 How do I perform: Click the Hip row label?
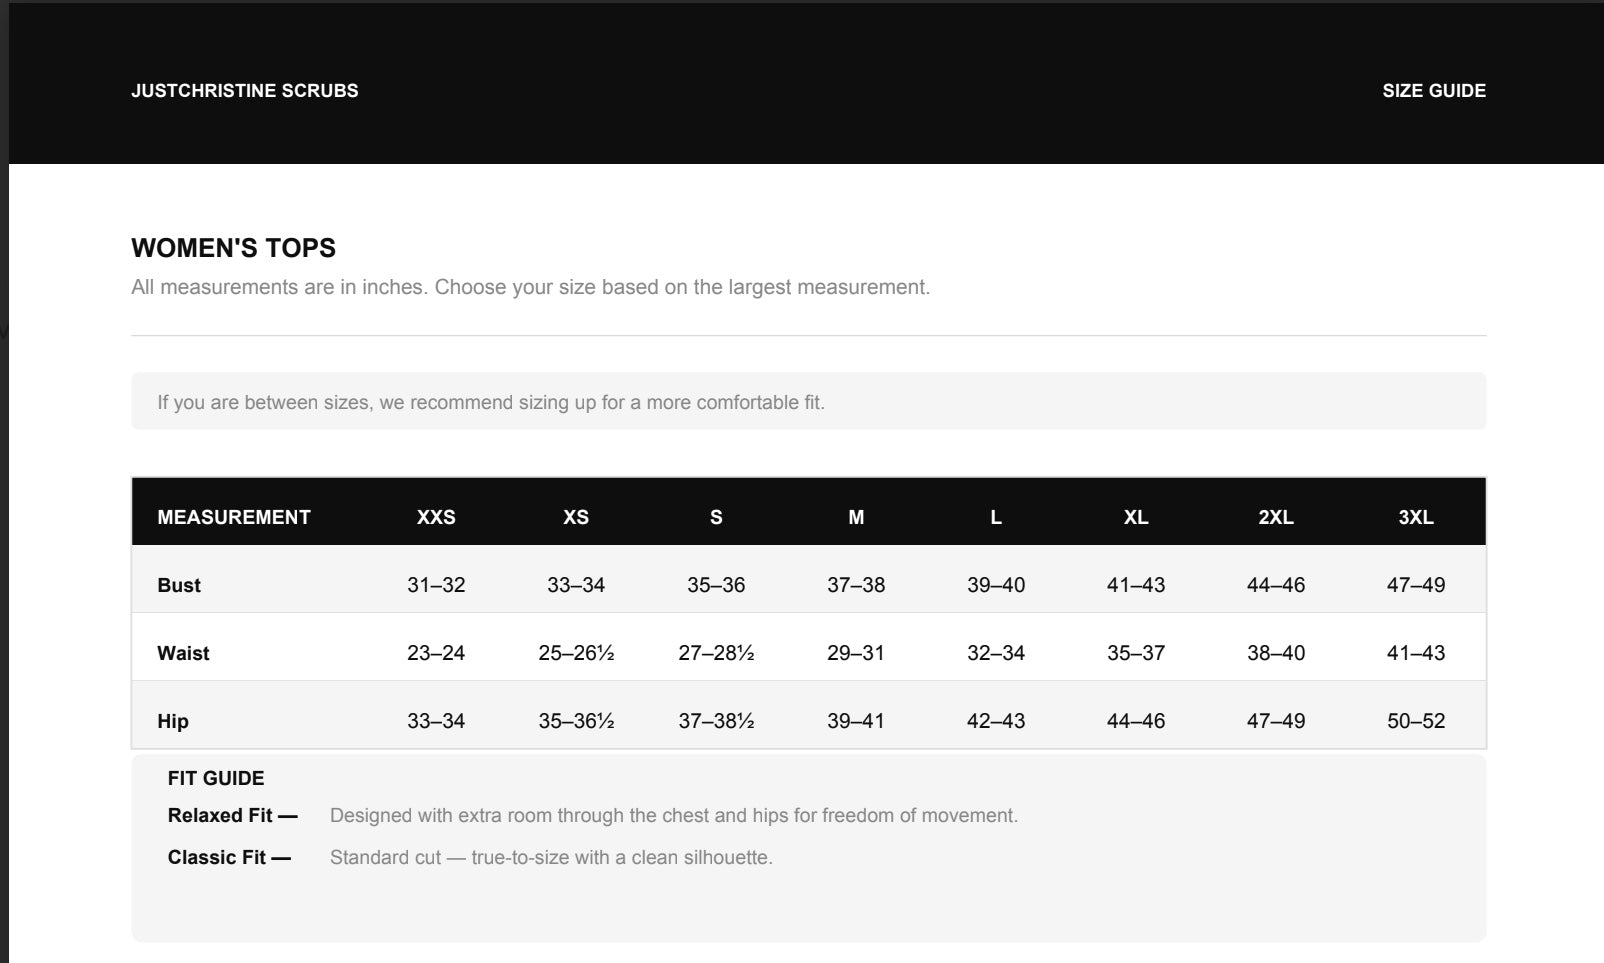tap(173, 721)
